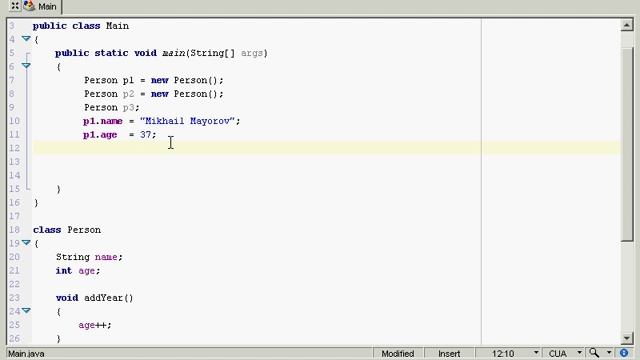Image resolution: width=640 pixels, height=360 pixels.
Task: Click line number 12 in gutter
Action: pos(14,148)
